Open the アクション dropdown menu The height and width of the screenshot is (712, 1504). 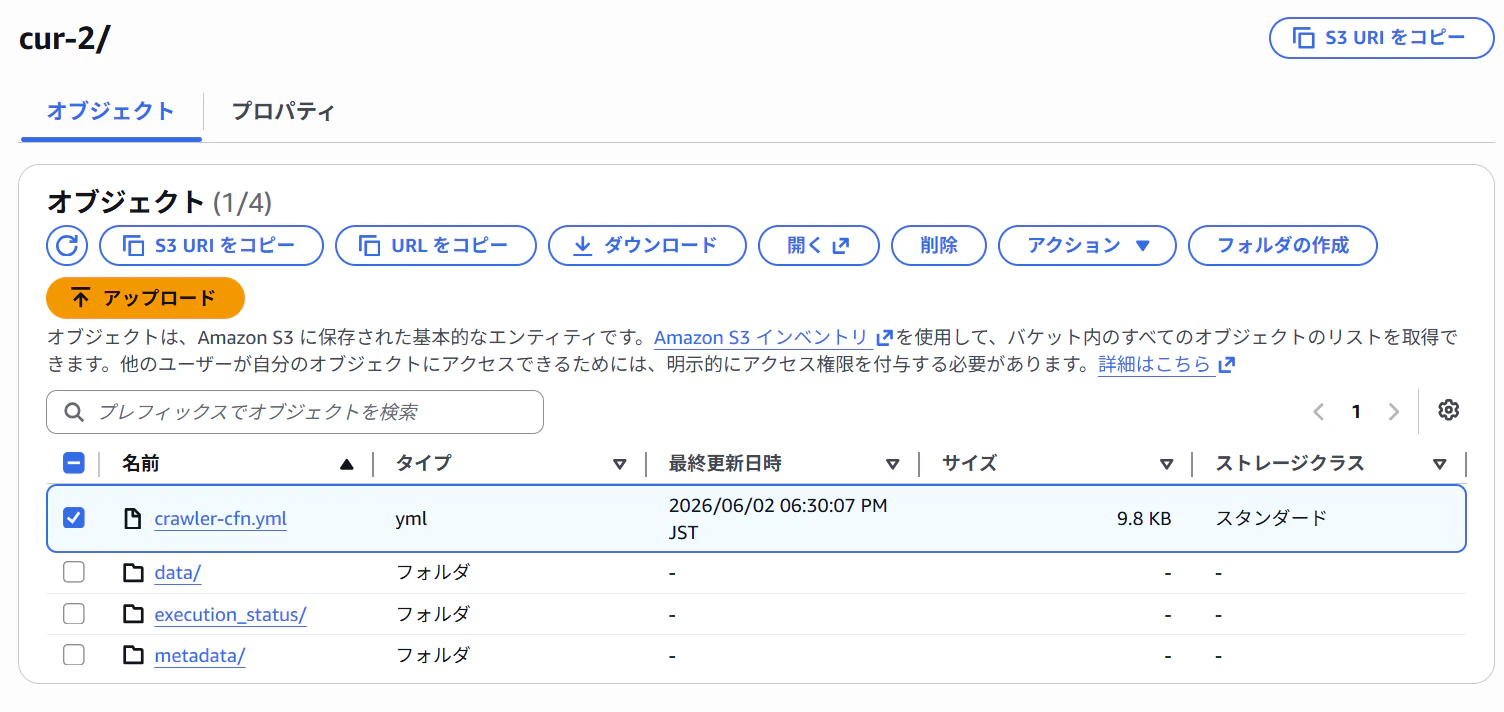(x=1088, y=245)
